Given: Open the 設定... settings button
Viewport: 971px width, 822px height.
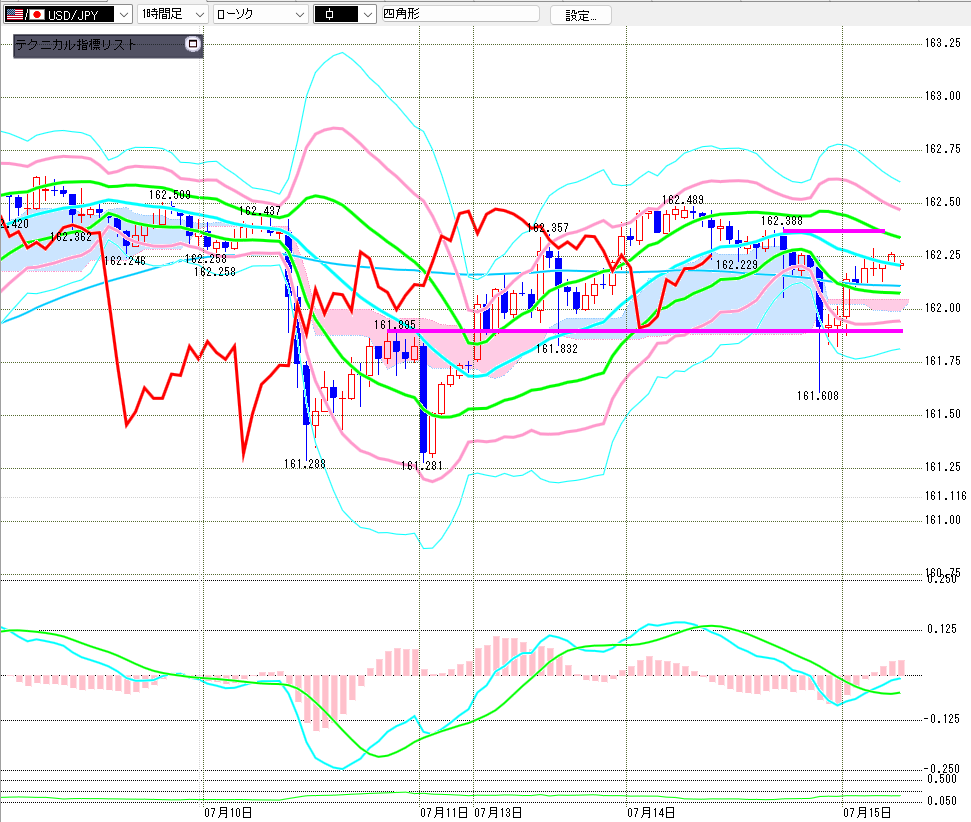Looking at the screenshot, I should click(581, 15).
